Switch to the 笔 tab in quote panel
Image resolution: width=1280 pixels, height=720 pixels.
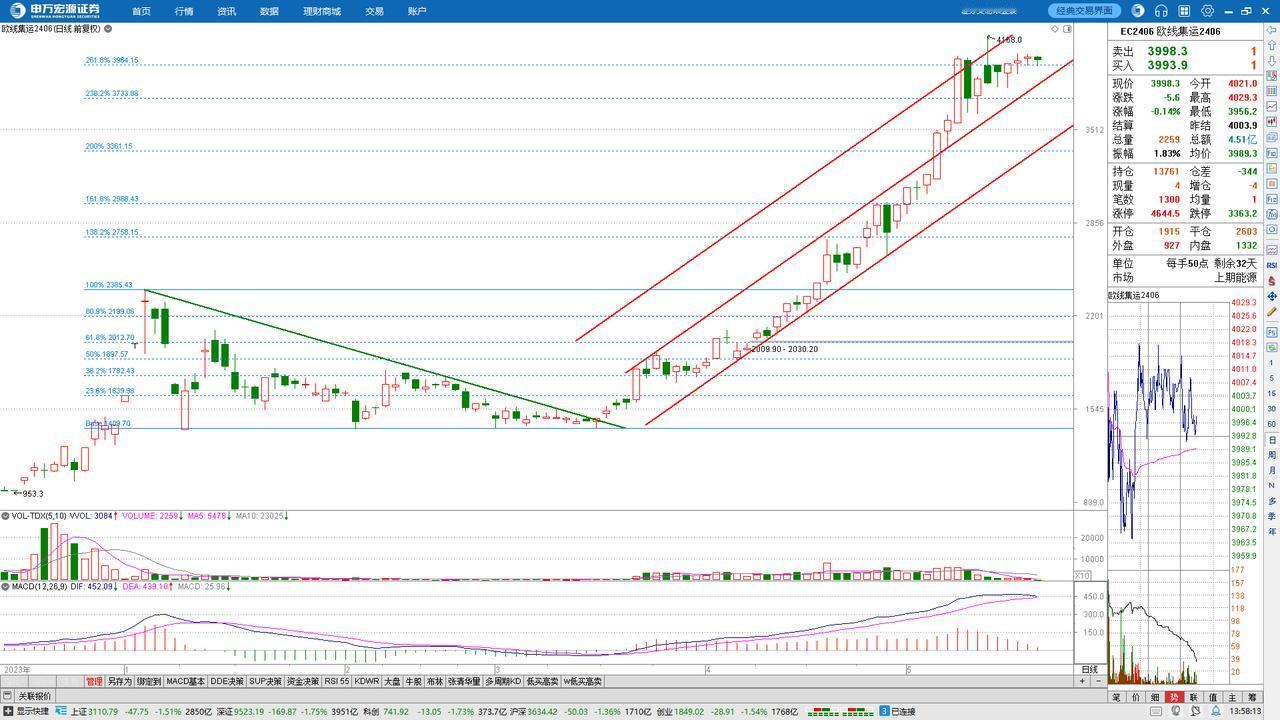coord(1116,697)
